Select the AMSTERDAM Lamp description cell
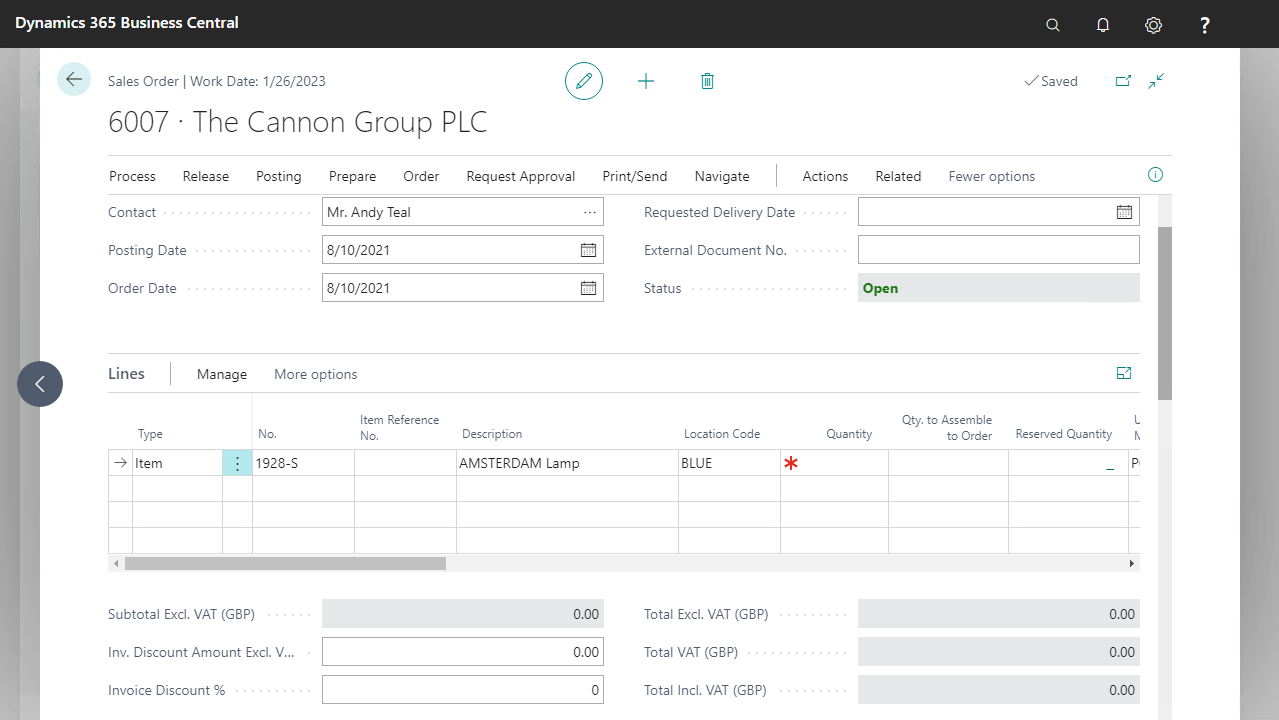This screenshot has height=720, width=1279. click(x=567, y=463)
